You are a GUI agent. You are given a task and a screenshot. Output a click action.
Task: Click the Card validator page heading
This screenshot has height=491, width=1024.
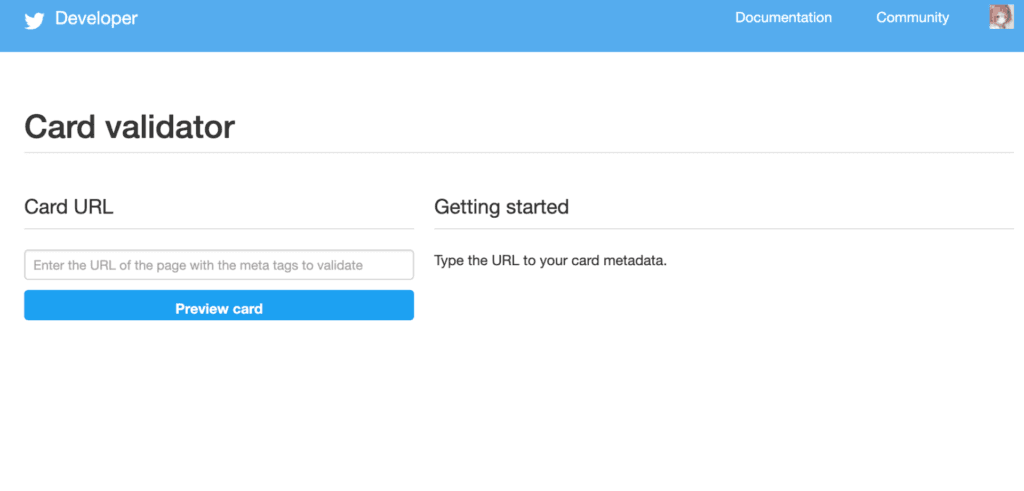click(x=129, y=127)
